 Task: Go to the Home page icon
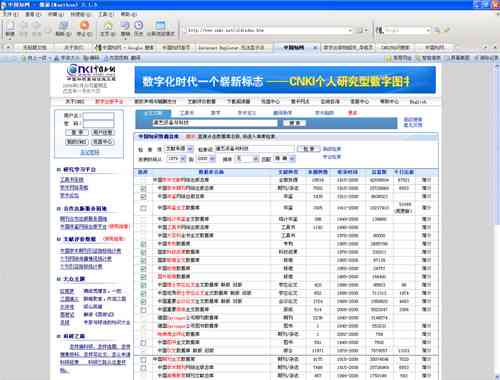(108, 27)
